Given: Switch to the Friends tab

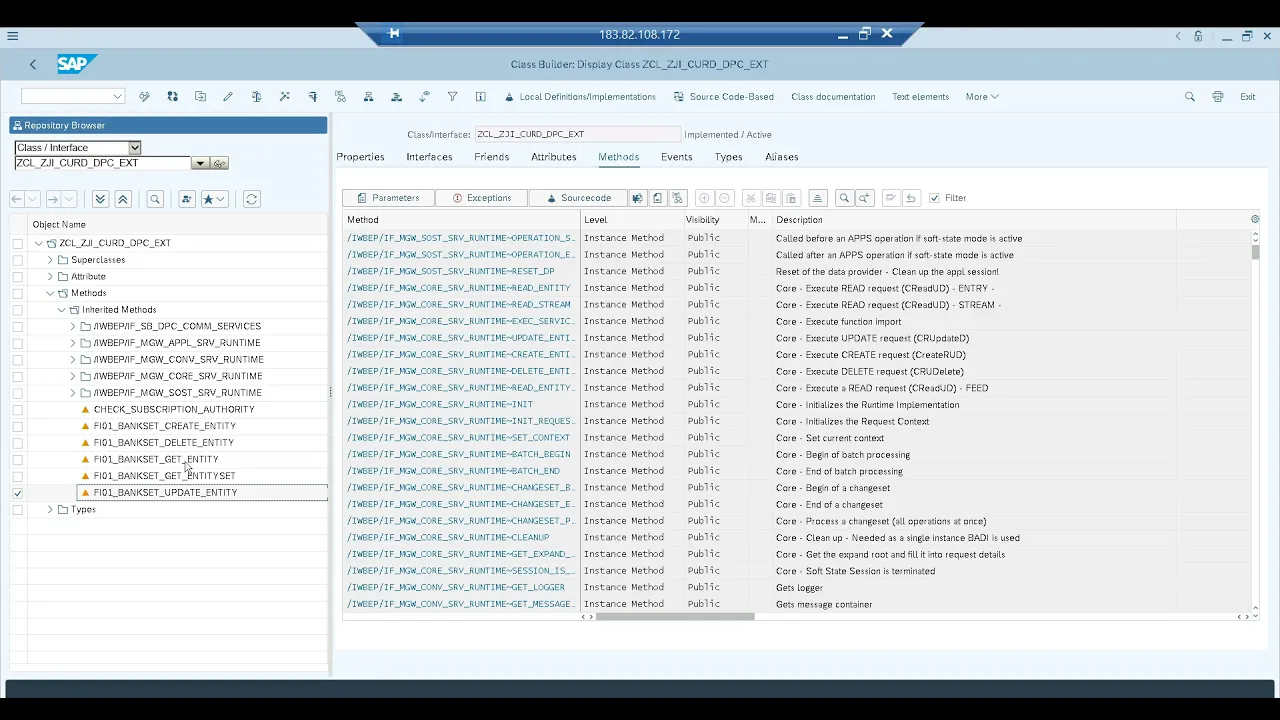Looking at the screenshot, I should click(x=491, y=157).
